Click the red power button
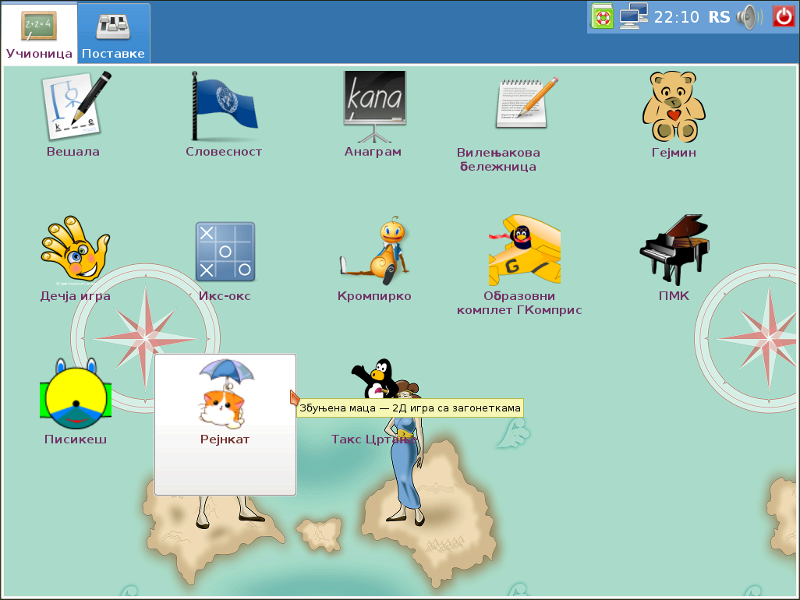This screenshot has width=800, height=600. pyautogui.click(x=783, y=16)
